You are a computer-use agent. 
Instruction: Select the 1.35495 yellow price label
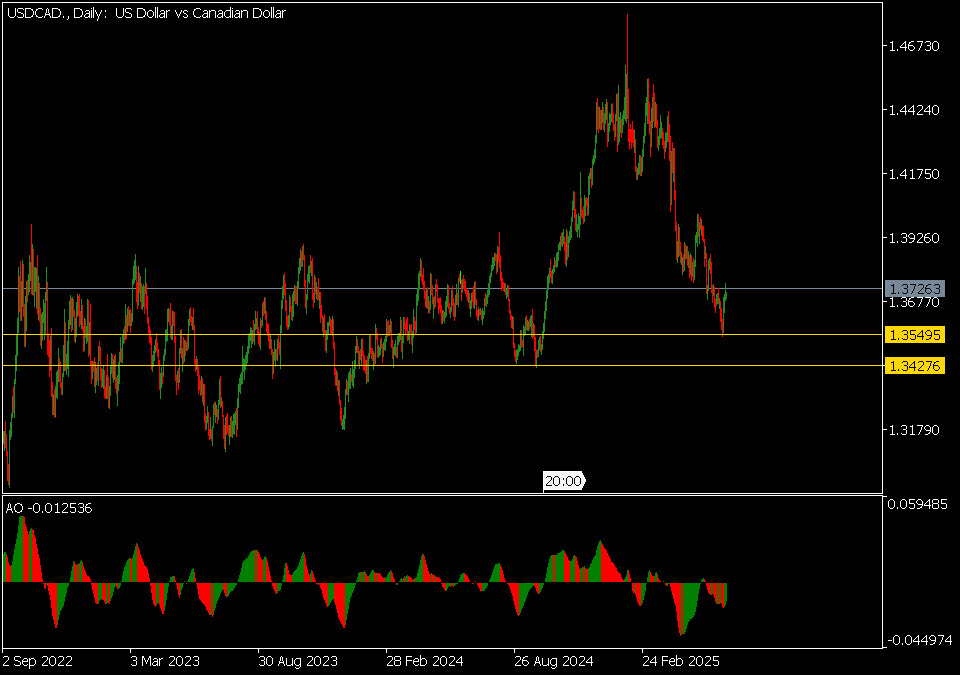[915, 335]
